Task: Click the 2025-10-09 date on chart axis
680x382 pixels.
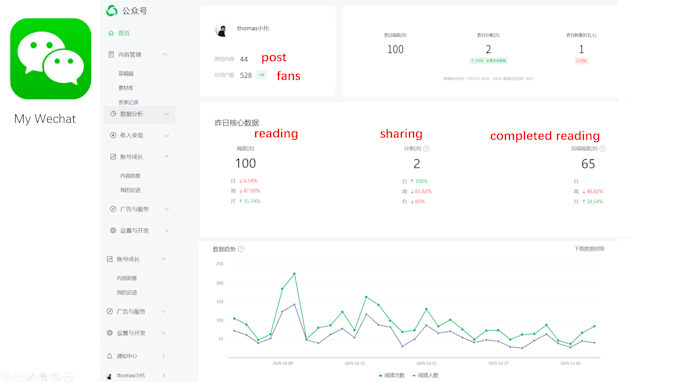Action: click(x=282, y=363)
